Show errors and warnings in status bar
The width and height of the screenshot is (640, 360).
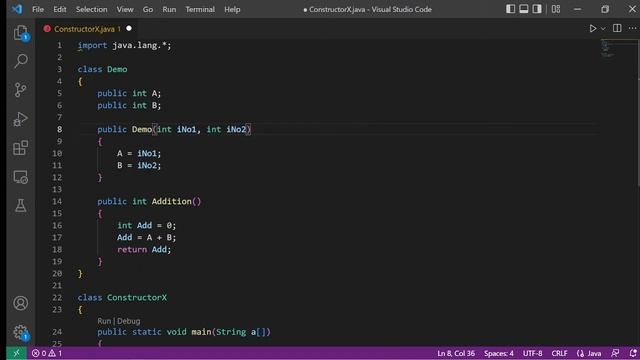(x=47, y=353)
